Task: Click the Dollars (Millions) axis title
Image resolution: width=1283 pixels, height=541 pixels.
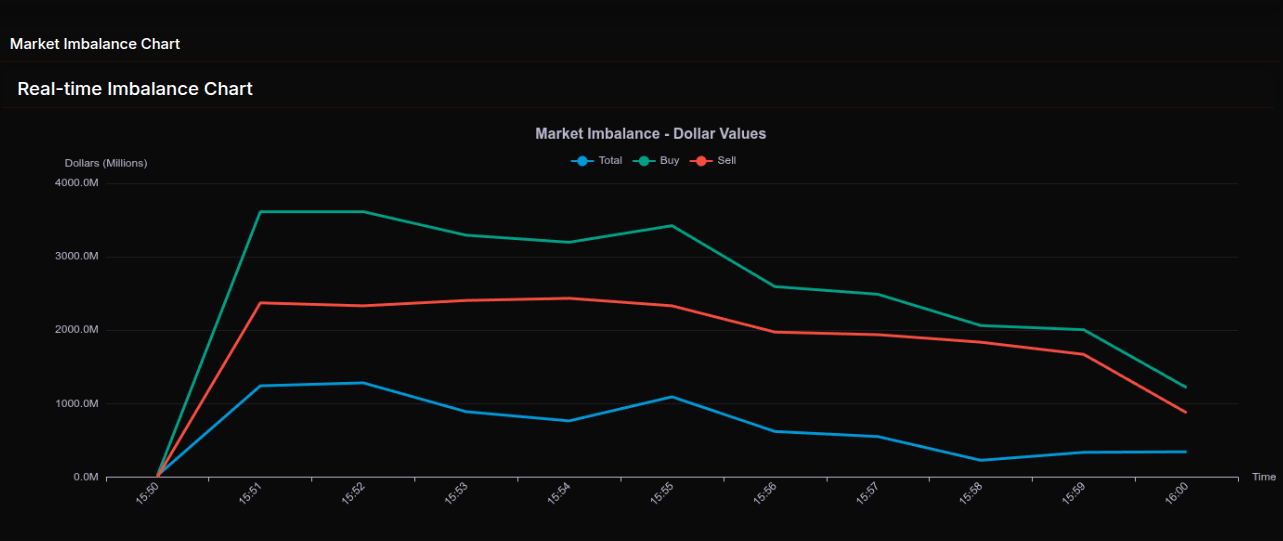Action: [106, 163]
